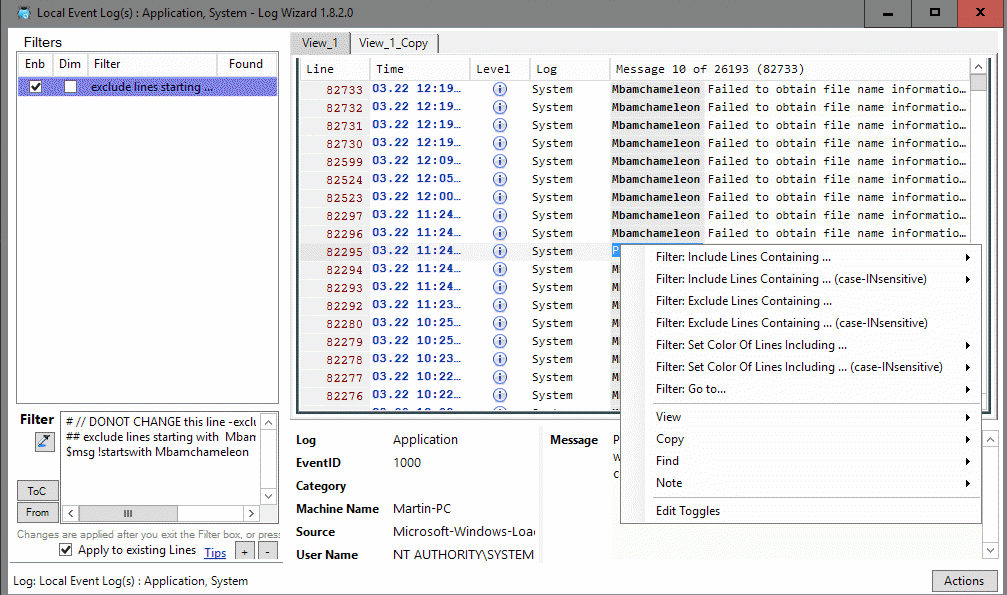Click line number 82599 in the list
This screenshot has height=595, width=1007.
tap(344, 162)
